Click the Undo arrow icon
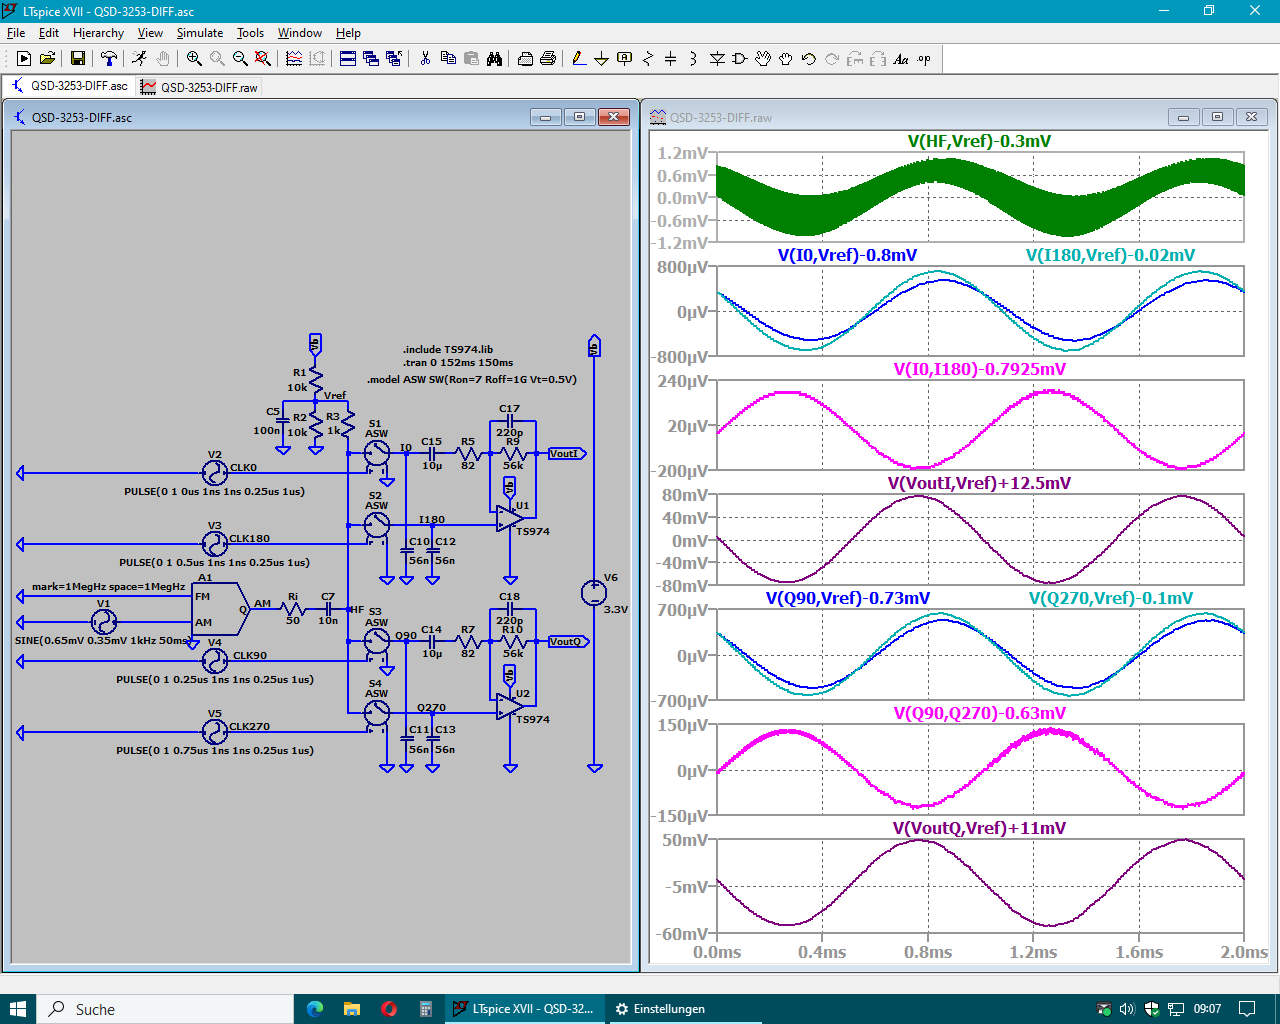 [809, 59]
